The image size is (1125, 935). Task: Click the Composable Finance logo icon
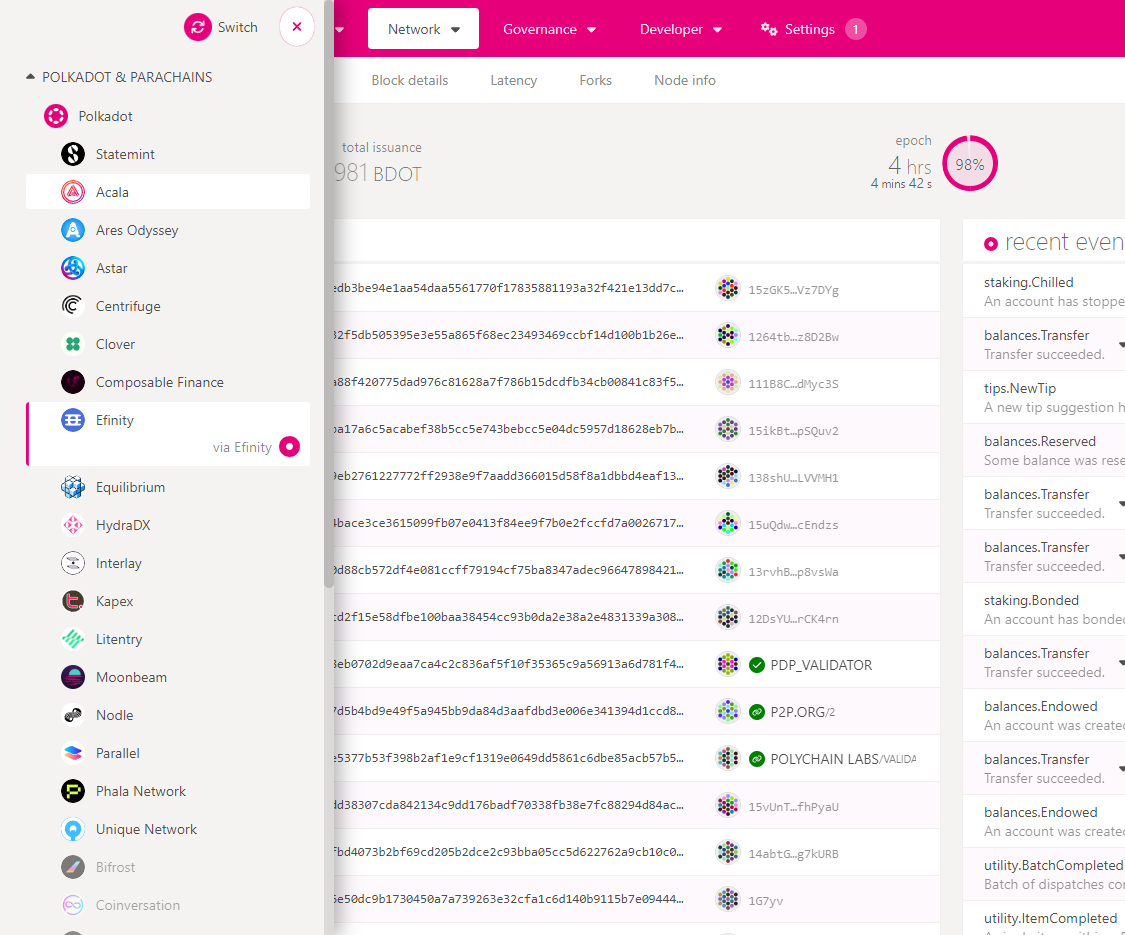(x=72, y=382)
